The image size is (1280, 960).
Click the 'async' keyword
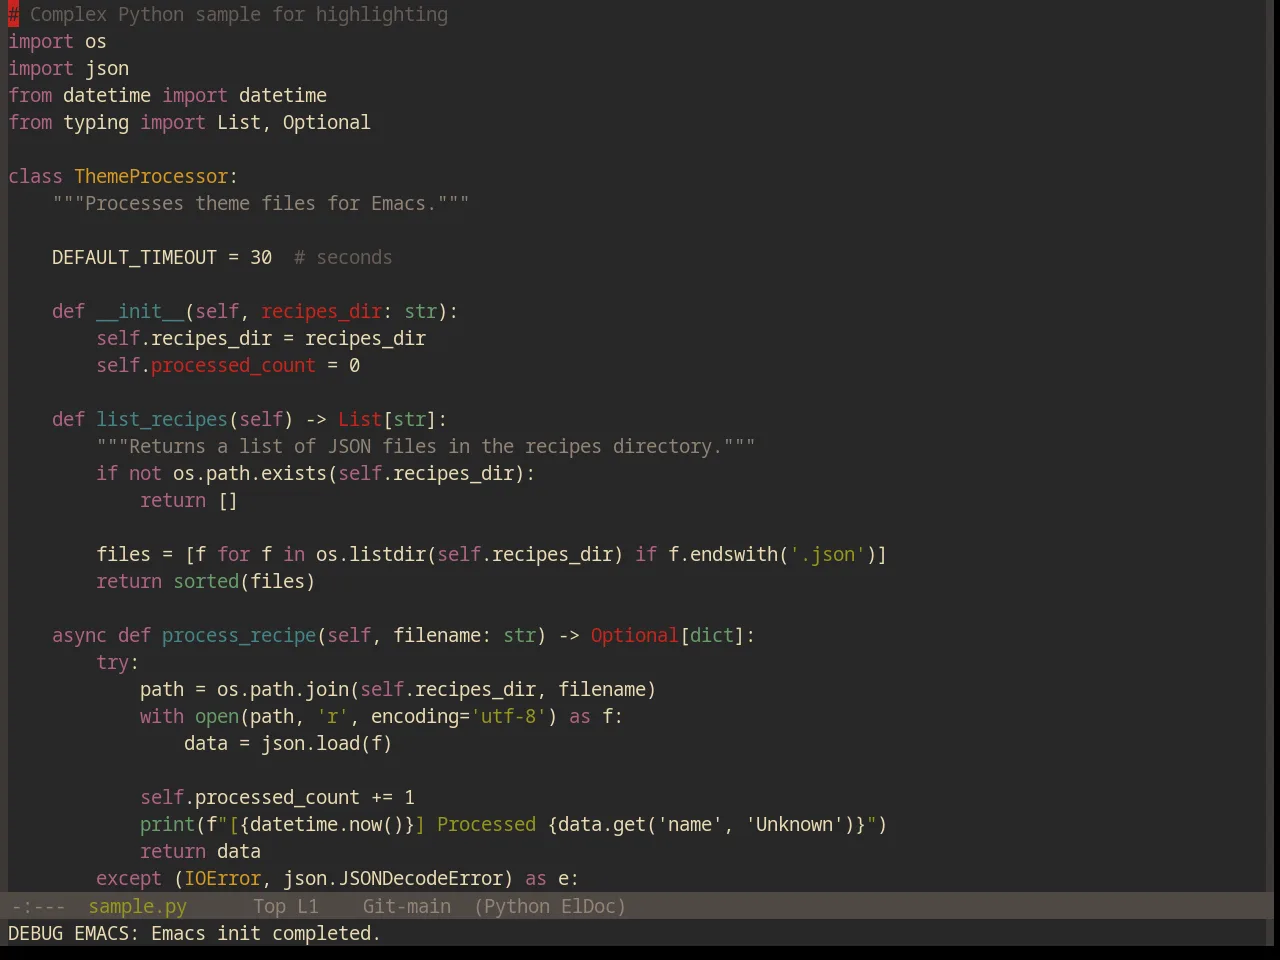[x=79, y=636]
